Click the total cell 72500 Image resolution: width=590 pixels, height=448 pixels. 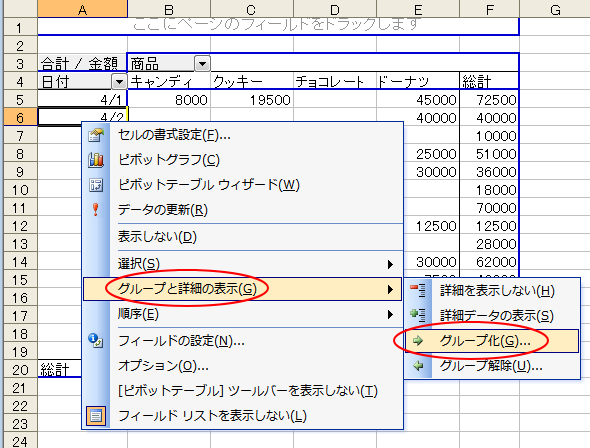489,100
